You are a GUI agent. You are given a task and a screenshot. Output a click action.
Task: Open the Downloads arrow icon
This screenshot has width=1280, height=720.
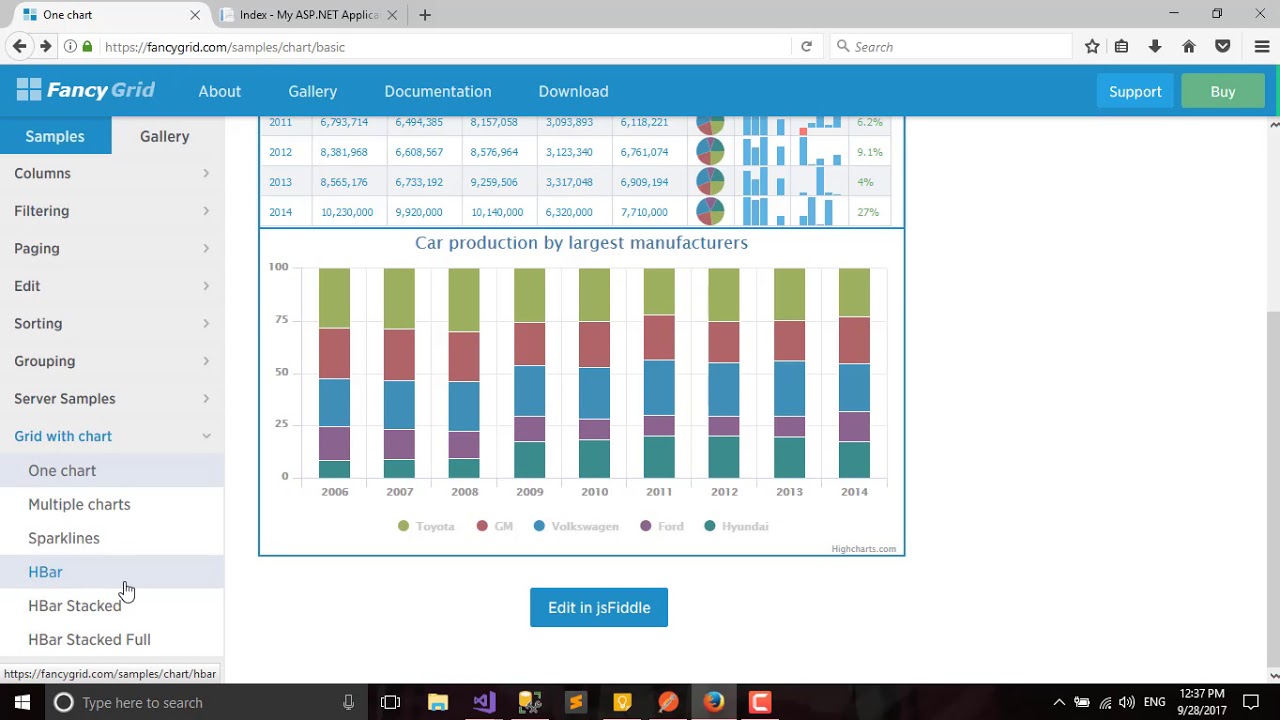tap(1155, 46)
